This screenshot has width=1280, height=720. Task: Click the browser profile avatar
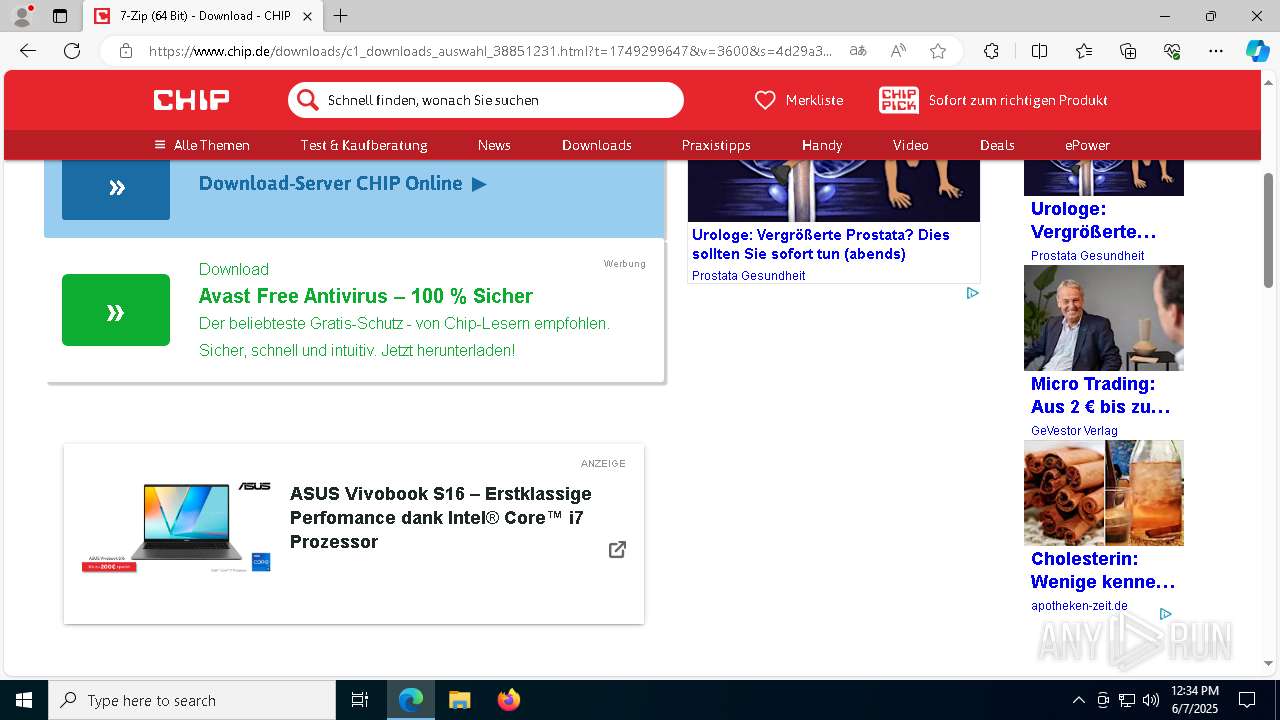pos(22,16)
